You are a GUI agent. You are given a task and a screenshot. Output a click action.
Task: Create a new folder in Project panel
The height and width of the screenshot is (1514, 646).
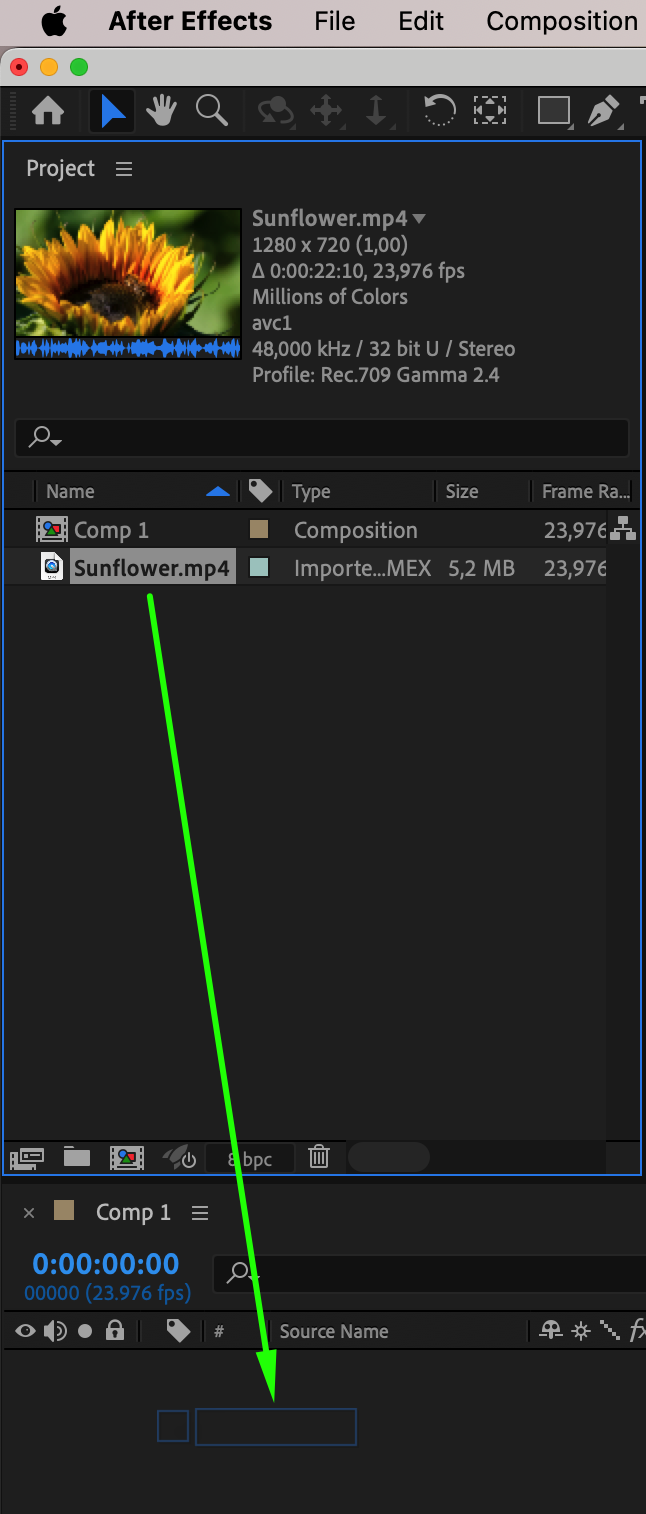click(77, 1157)
